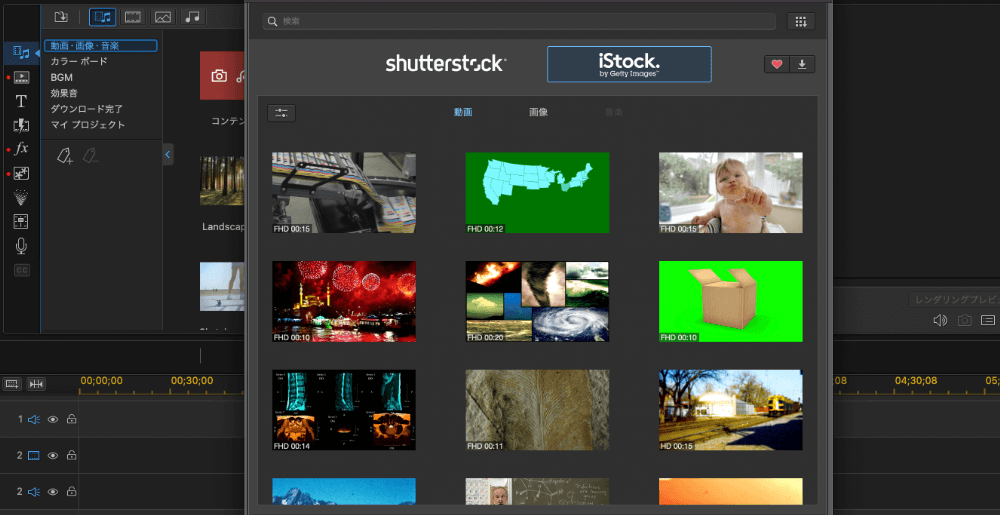Toggle visibility of audio track 1

(x=53, y=420)
